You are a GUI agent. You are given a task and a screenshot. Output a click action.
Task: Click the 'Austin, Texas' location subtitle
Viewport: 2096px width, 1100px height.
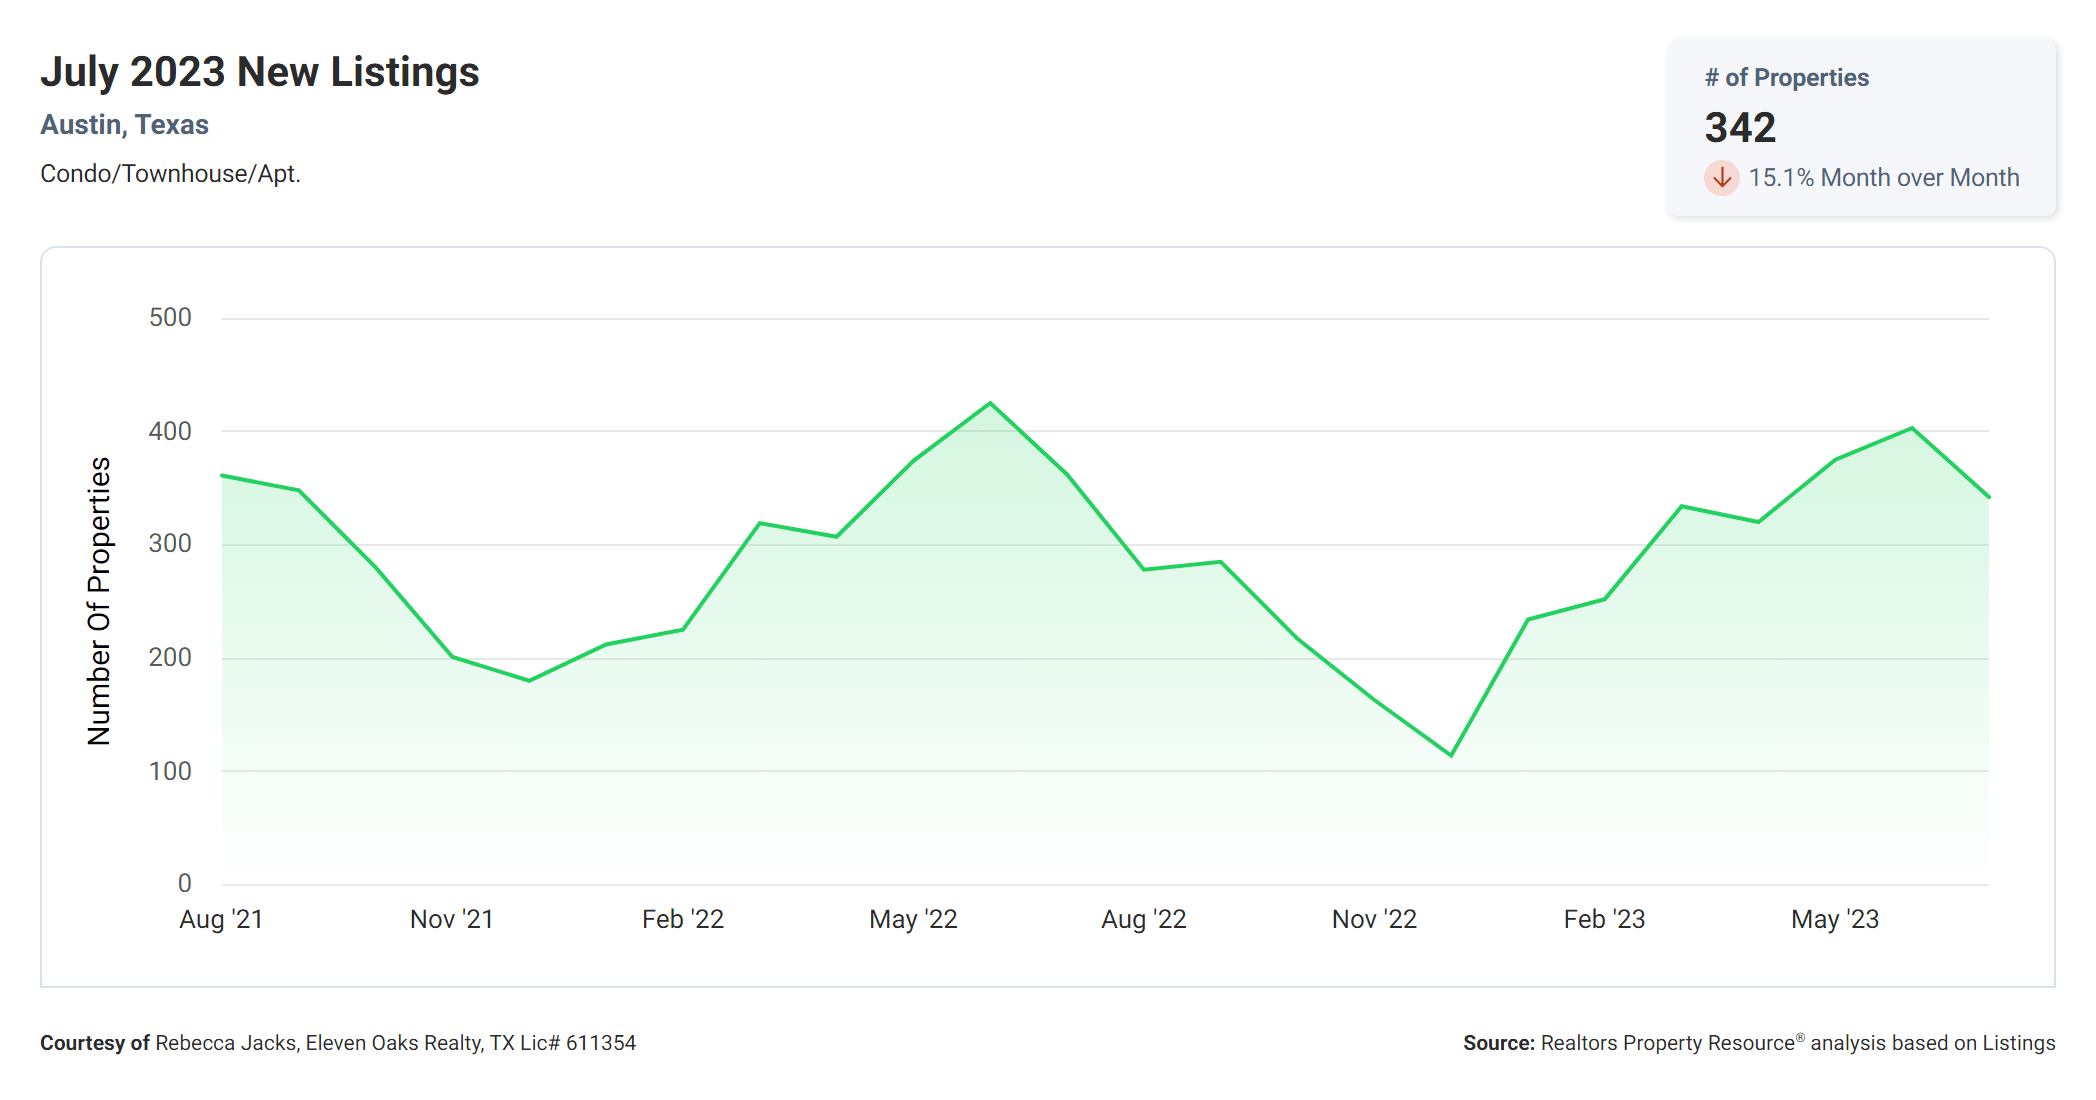125,125
